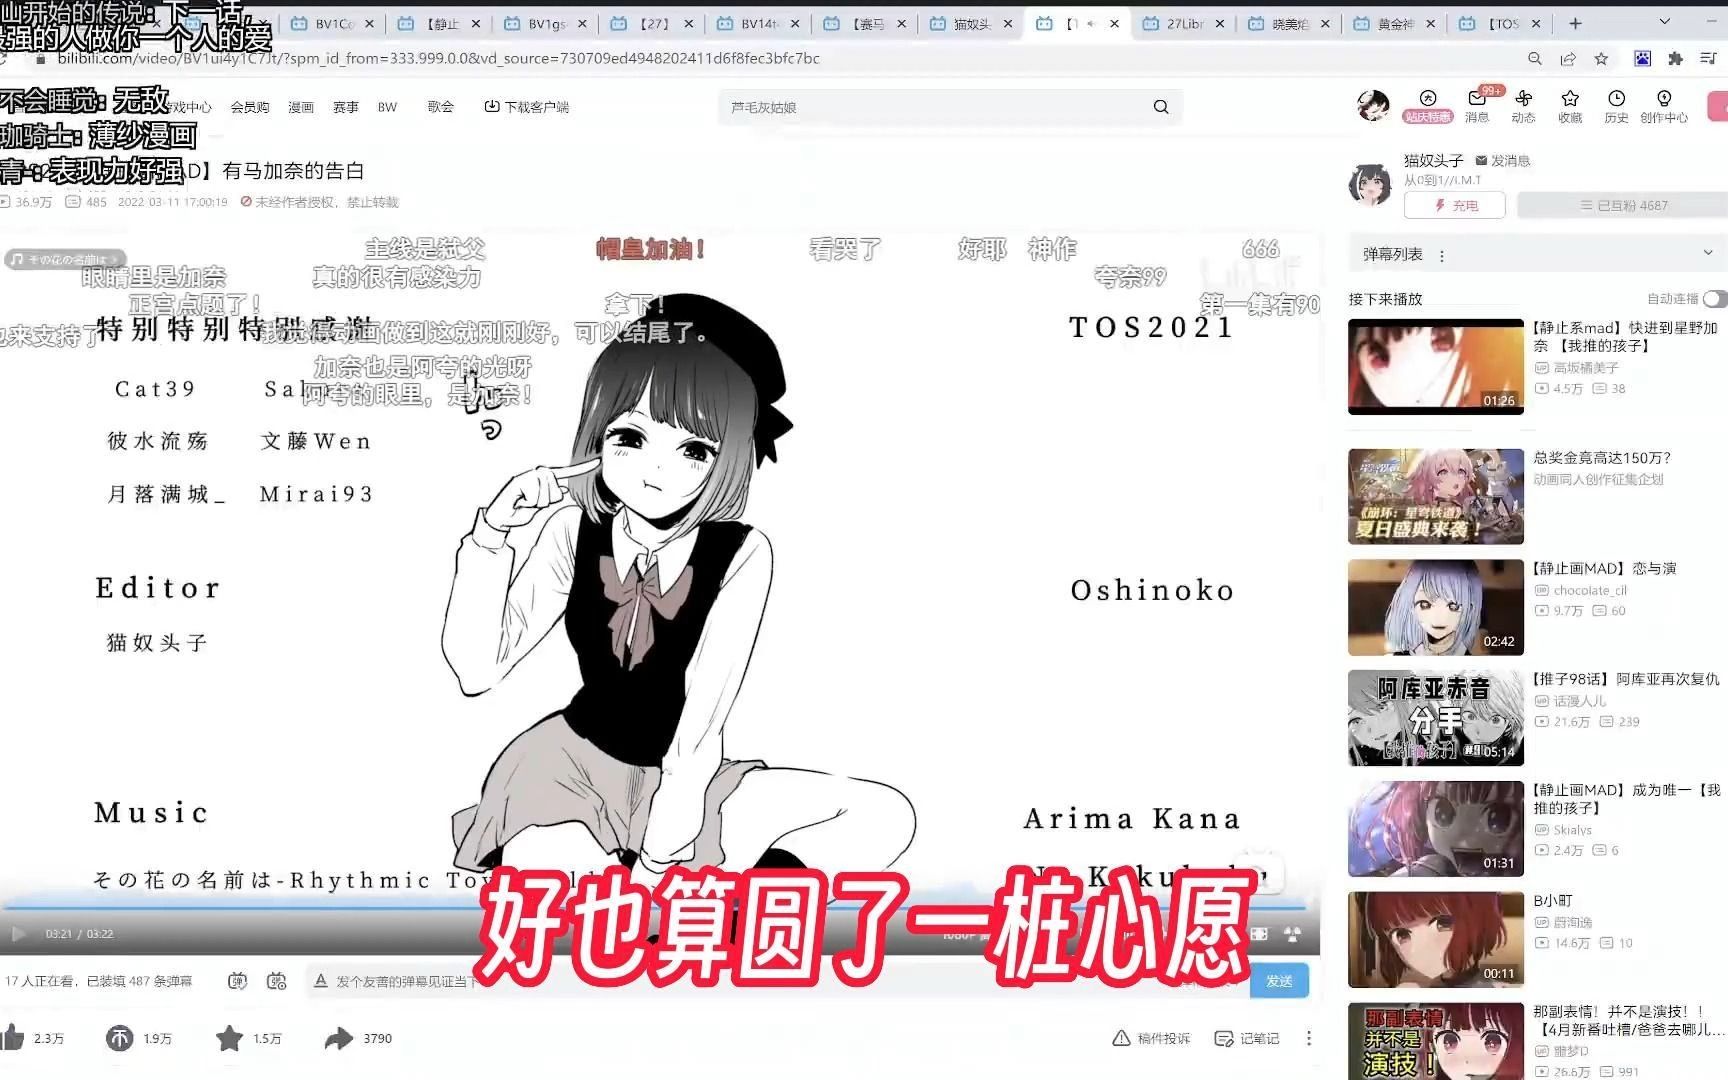Click the danmaku font style A icon
Viewport: 1728px width, 1080px height.
pyautogui.click(x=321, y=981)
